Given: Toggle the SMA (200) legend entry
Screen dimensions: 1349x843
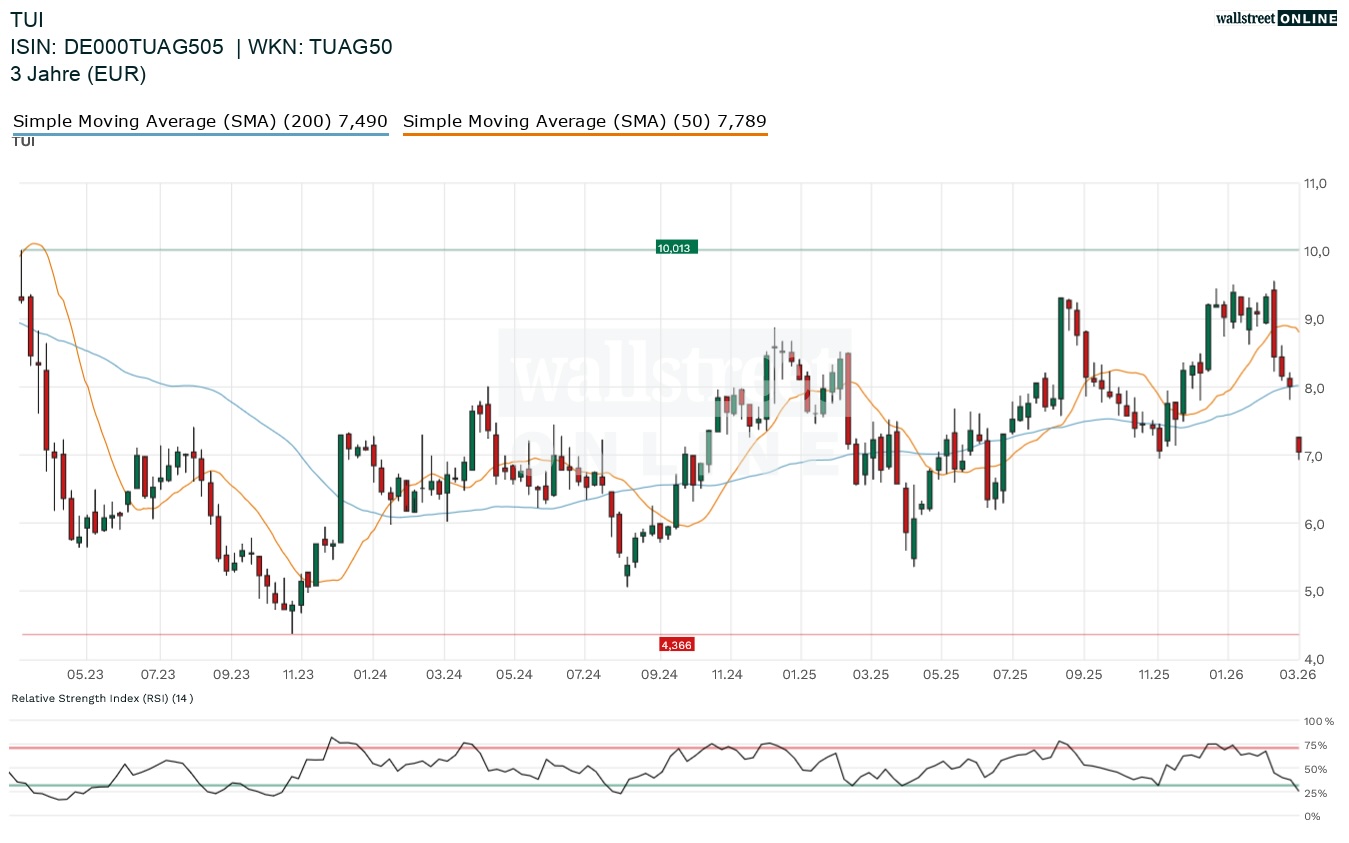Looking at the screenshot, I should tap(200, 122).
